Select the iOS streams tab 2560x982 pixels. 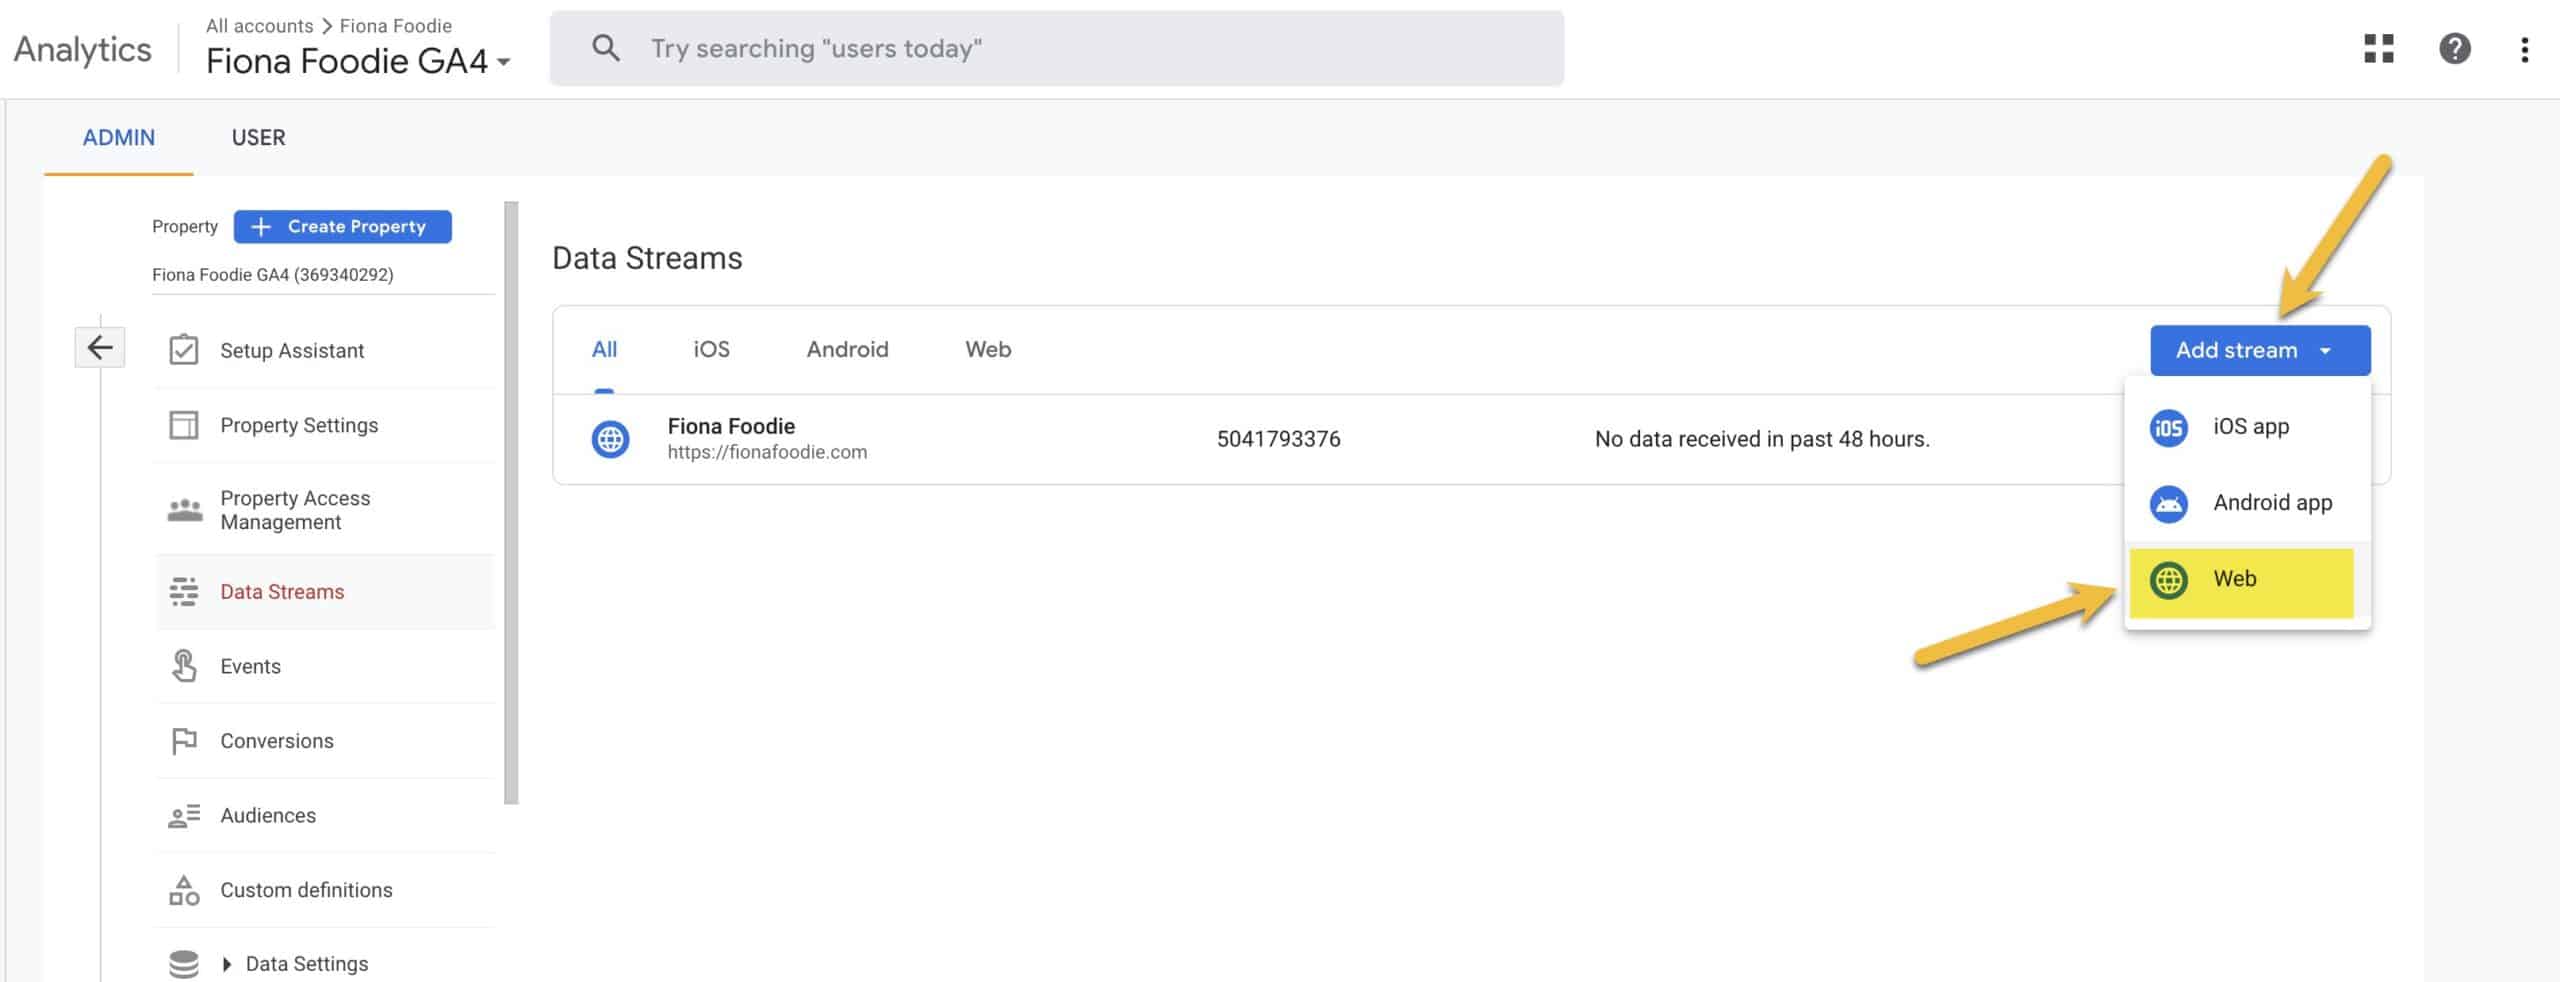point(711,349)
